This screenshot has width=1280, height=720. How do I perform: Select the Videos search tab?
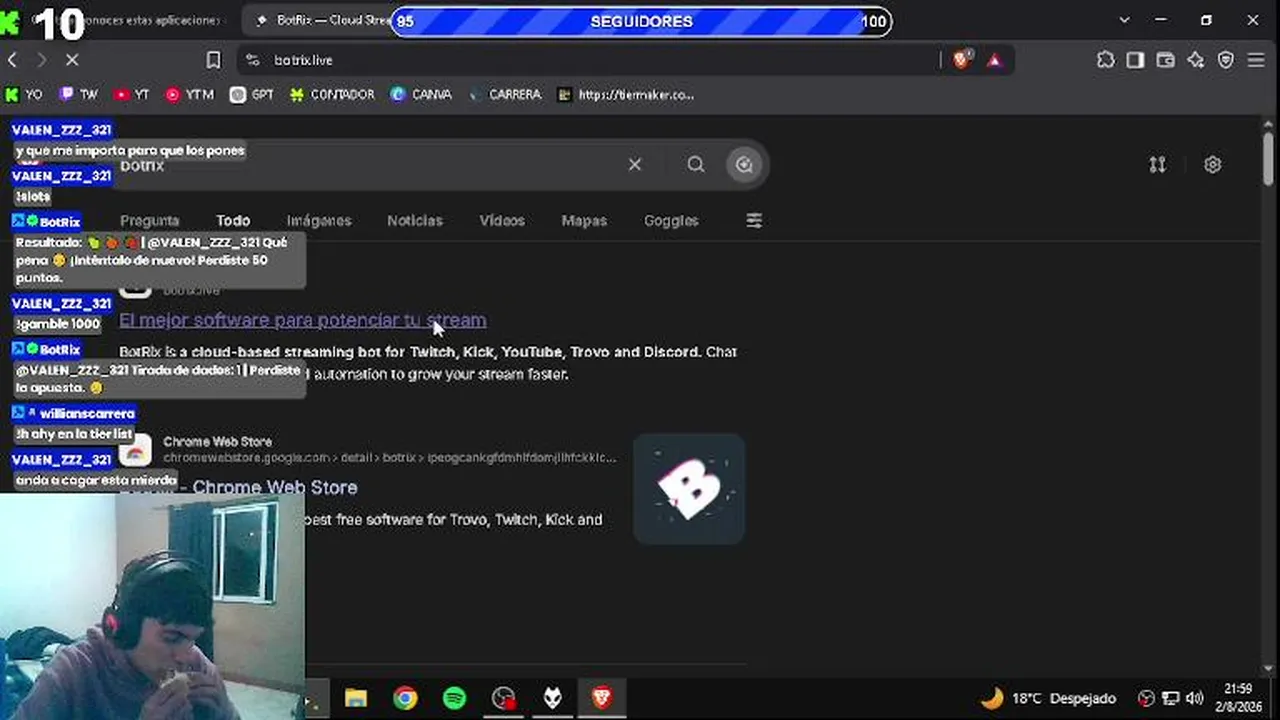(502, 220)
